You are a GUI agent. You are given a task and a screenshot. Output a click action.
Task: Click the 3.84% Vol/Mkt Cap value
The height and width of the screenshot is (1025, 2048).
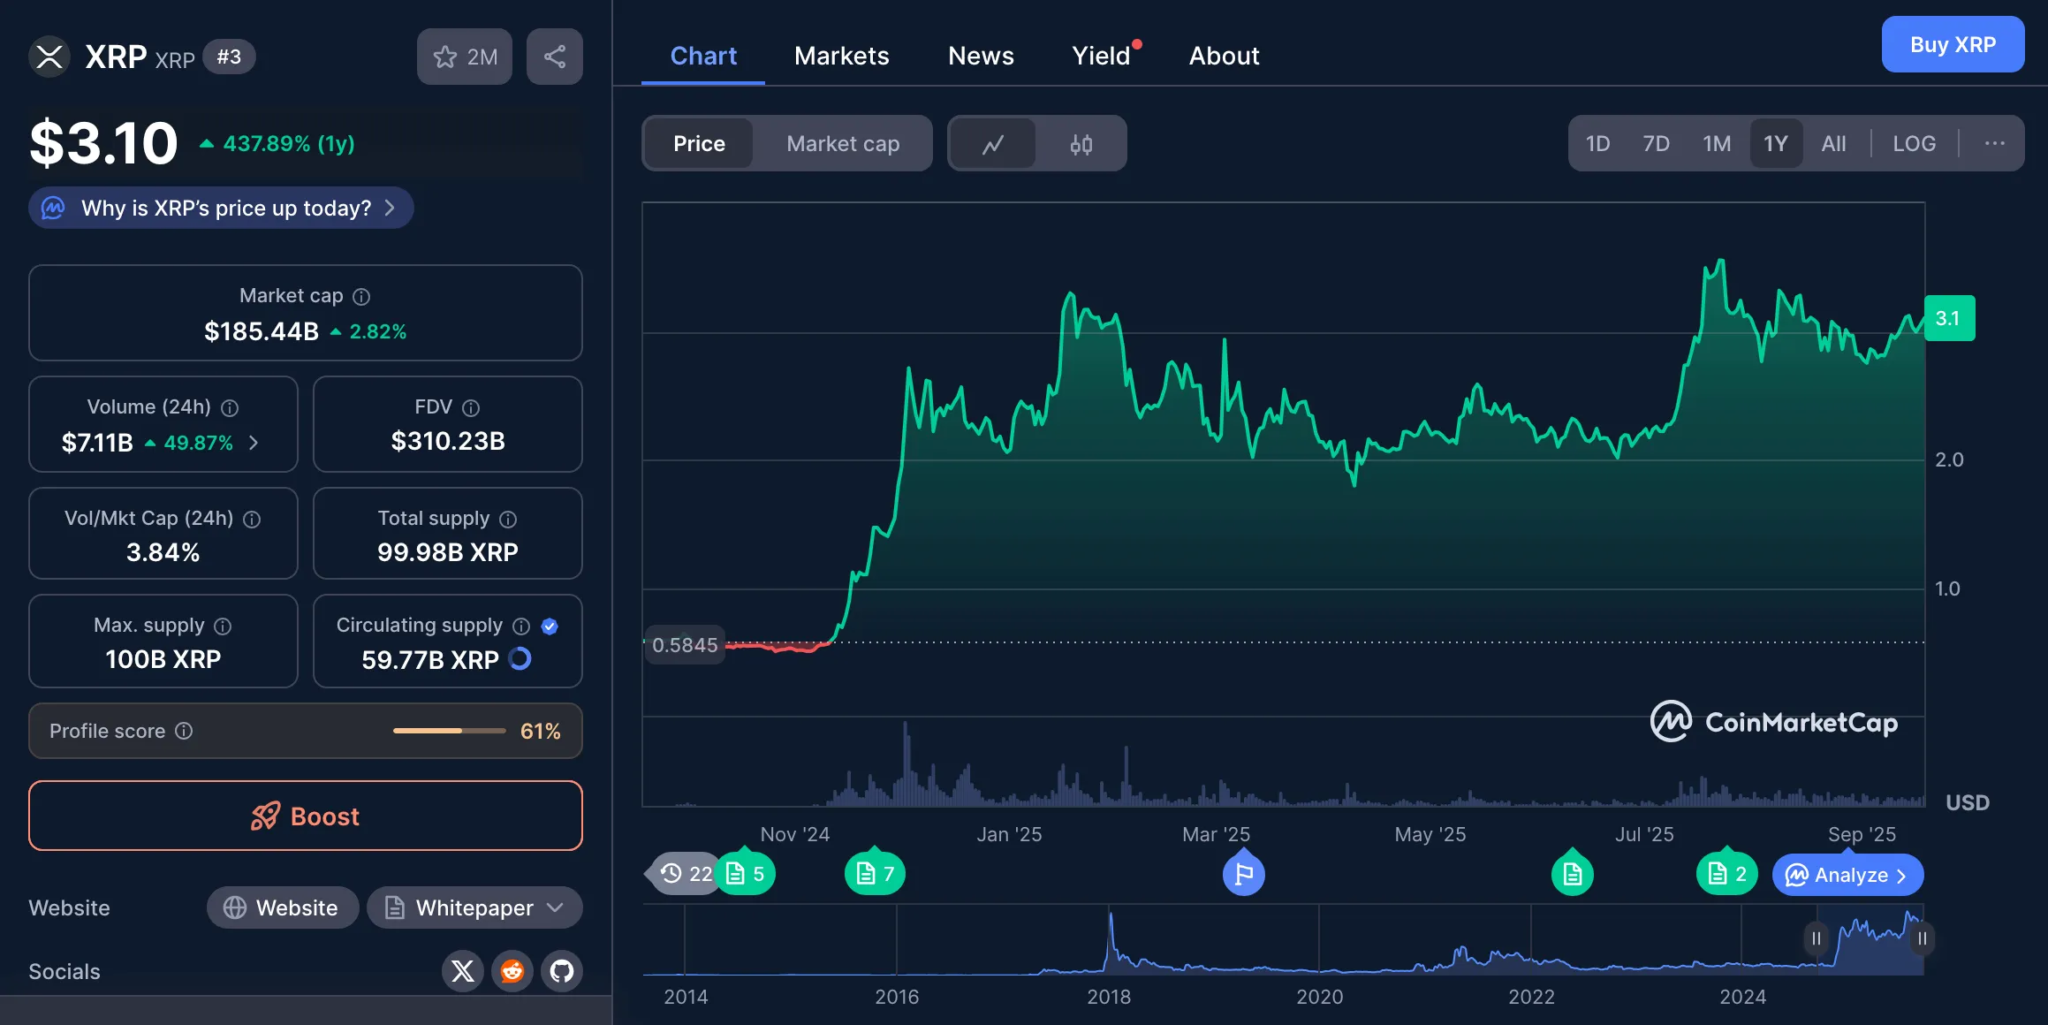tap(163, 552)
